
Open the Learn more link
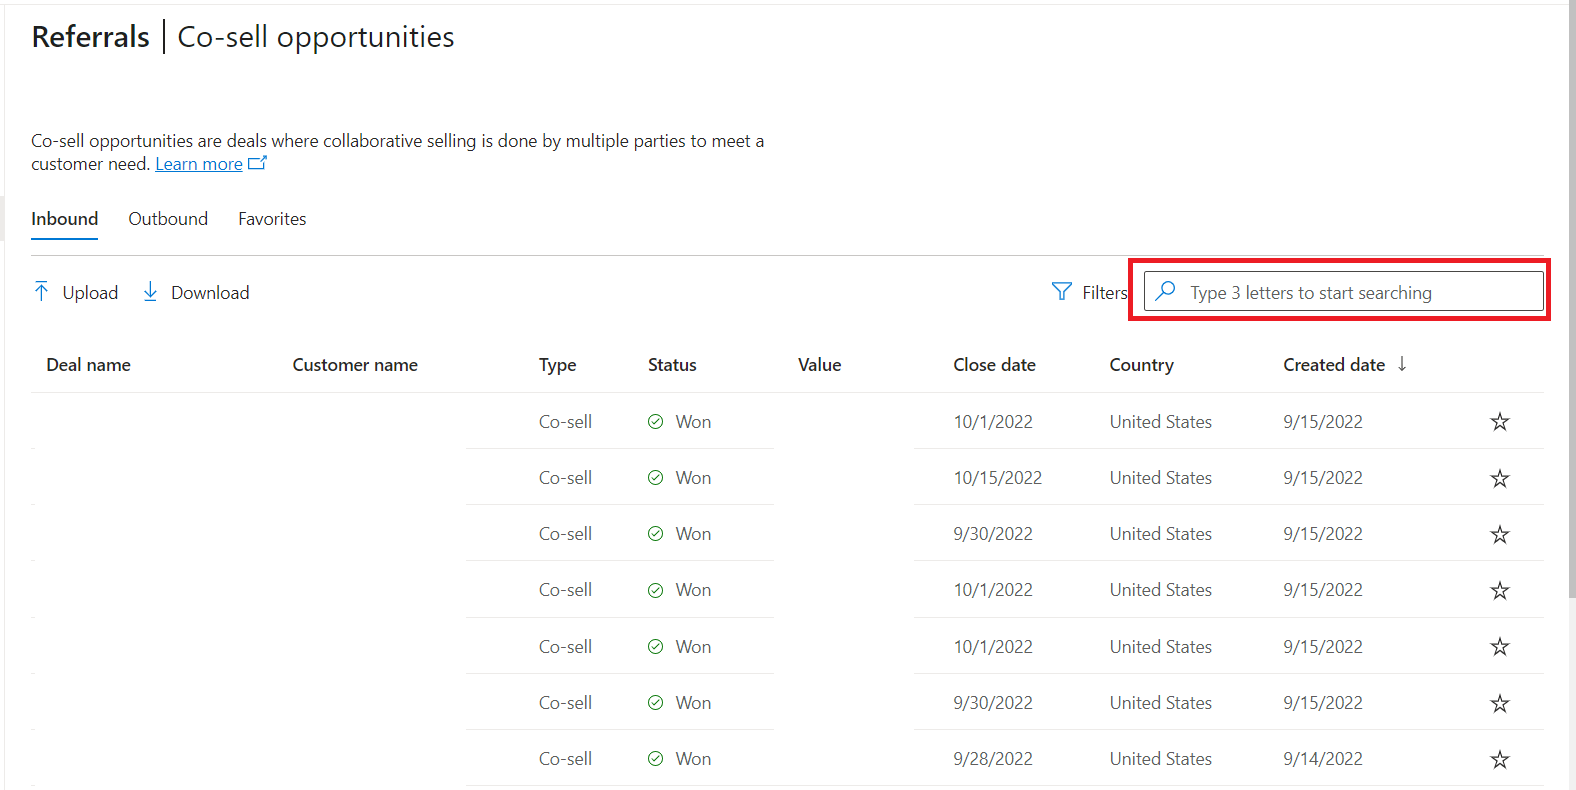coord(199,164)
